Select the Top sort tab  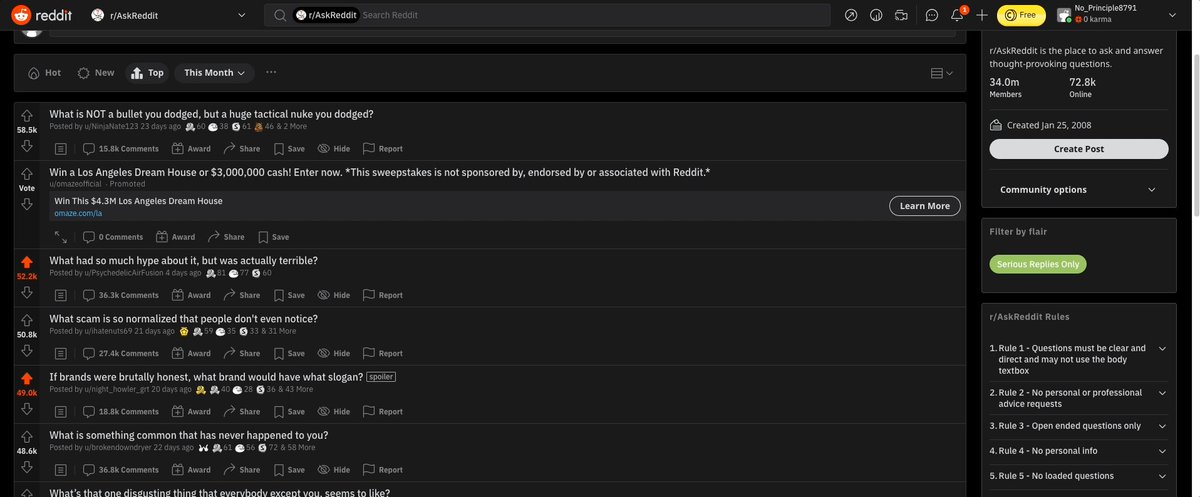147,73
